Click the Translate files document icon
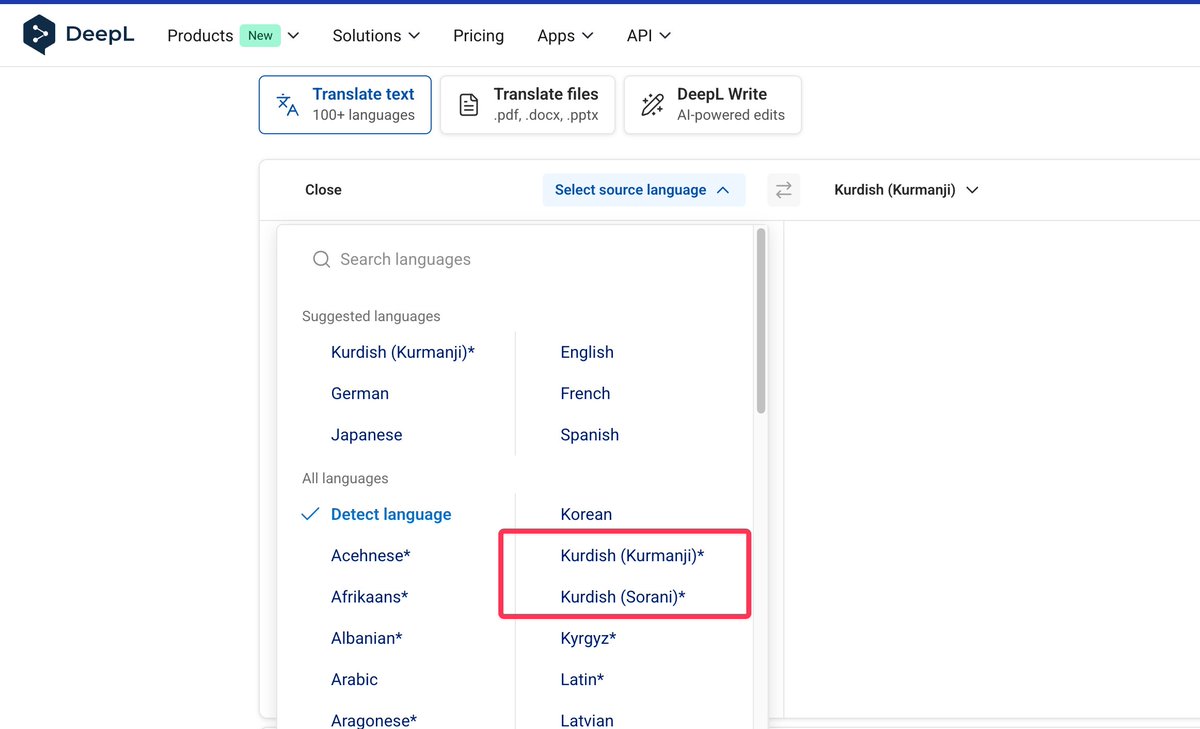 coord(469,105)
